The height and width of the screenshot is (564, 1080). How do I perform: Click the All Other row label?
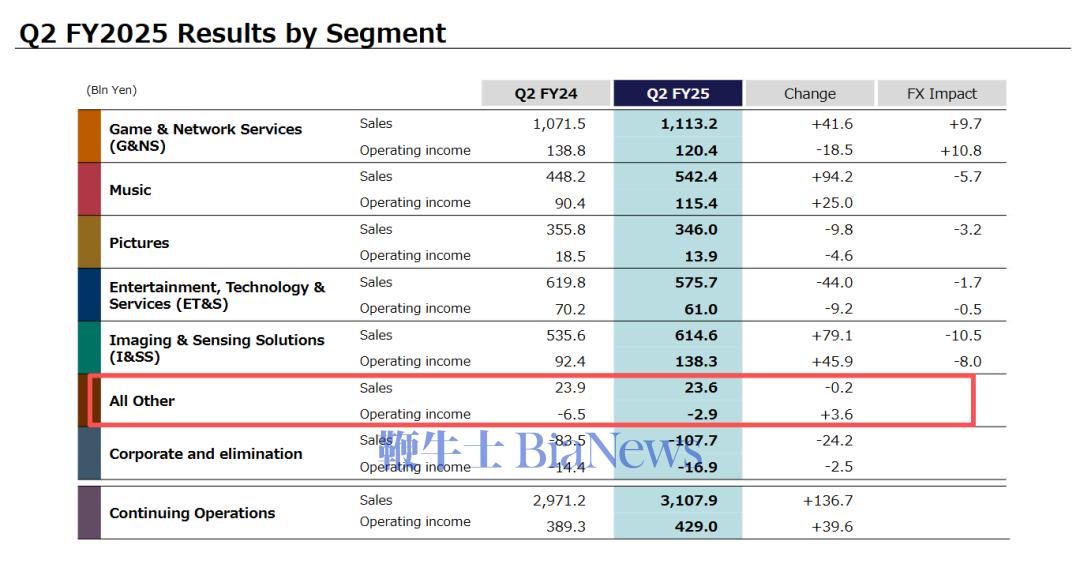pyautogui.click(x=142, y=401)
